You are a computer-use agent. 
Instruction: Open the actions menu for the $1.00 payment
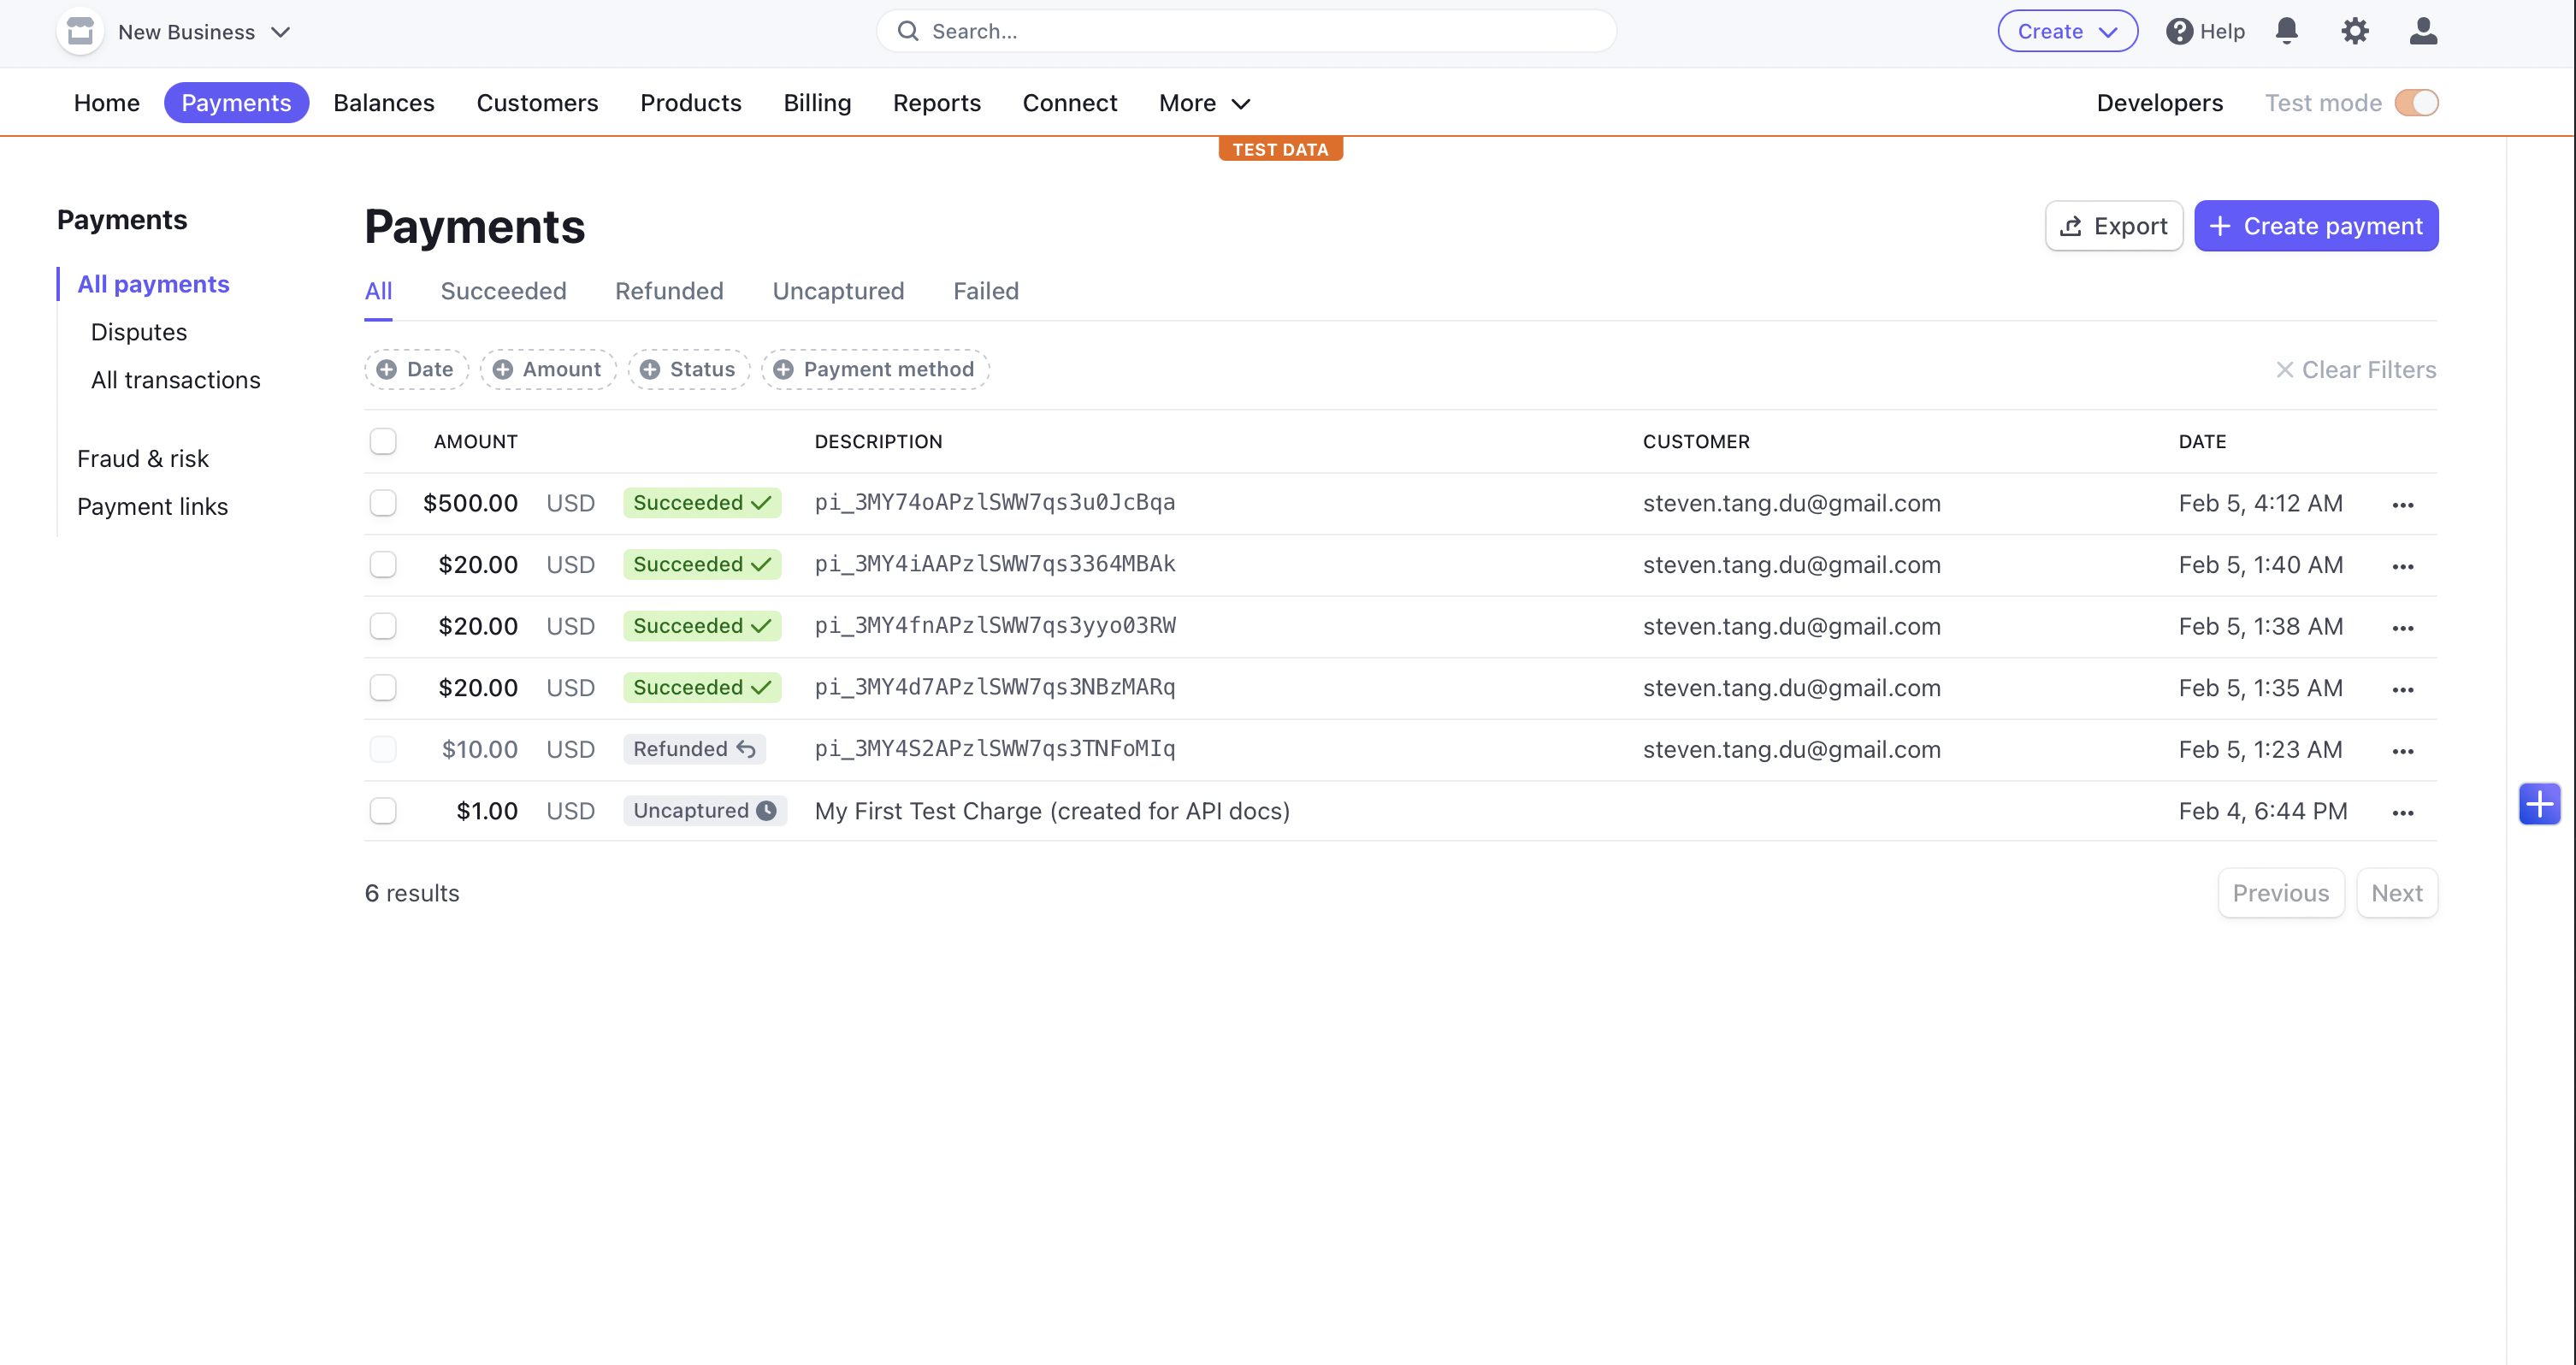2402,812
